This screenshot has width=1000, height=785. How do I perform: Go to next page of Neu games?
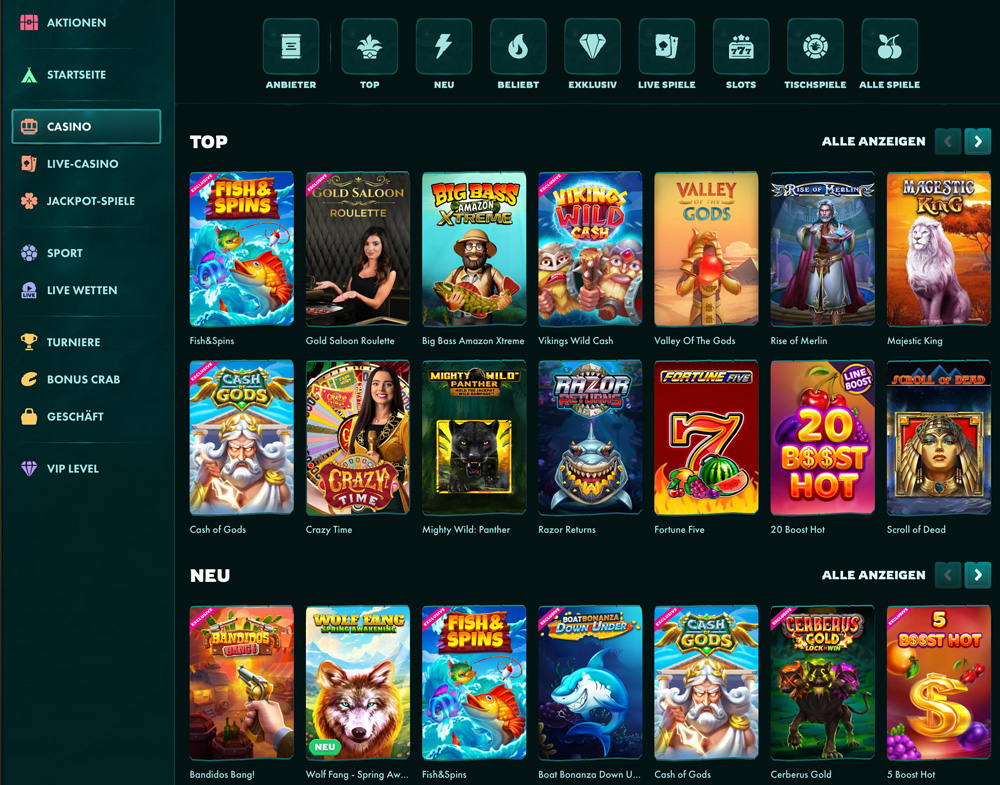978,575
